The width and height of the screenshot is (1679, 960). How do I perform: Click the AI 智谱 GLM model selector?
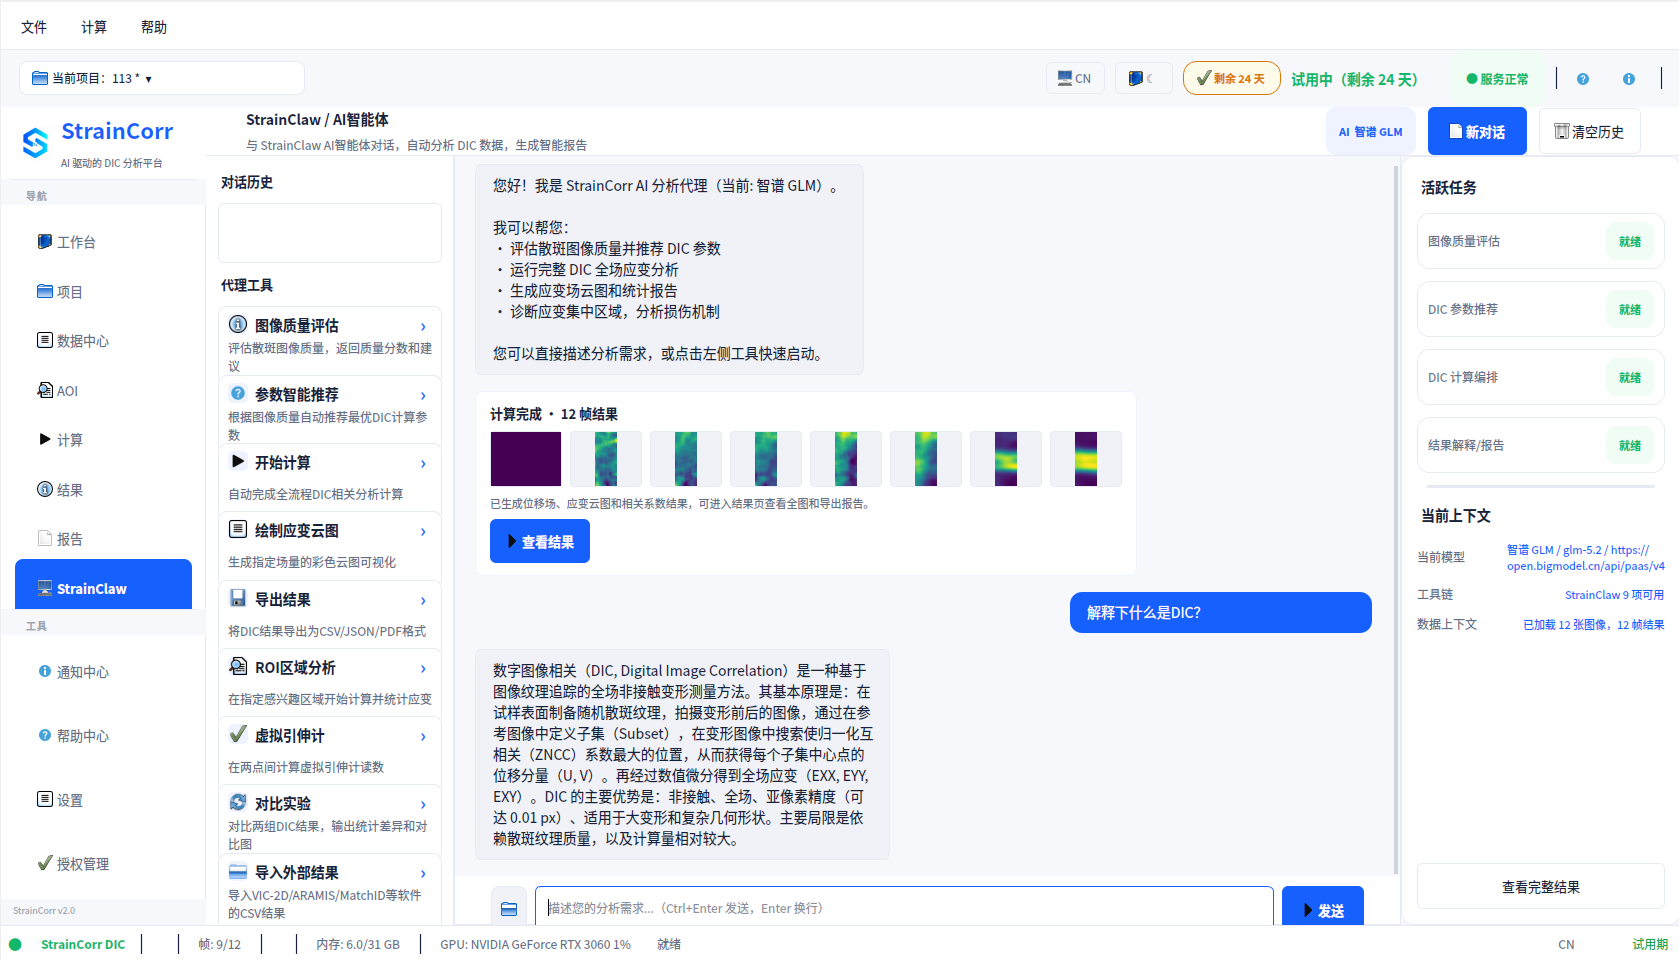pos(1371,132)
